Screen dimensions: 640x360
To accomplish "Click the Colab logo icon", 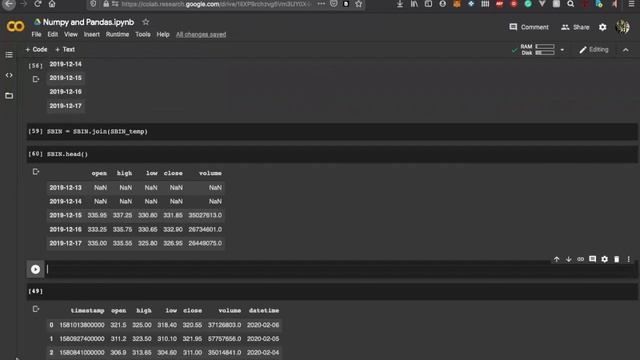I will pos(16,27).
